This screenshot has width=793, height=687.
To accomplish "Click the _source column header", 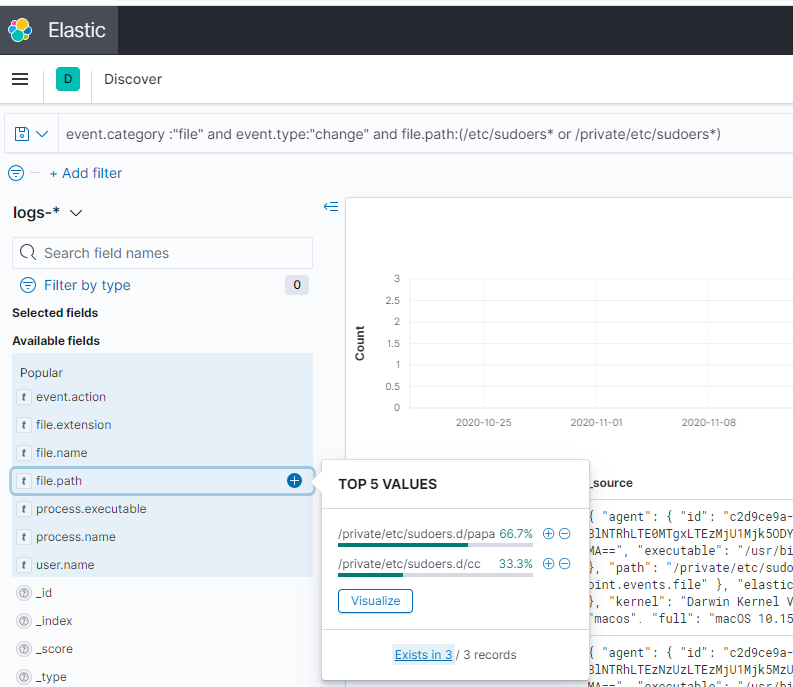I will tap(611, 483).
